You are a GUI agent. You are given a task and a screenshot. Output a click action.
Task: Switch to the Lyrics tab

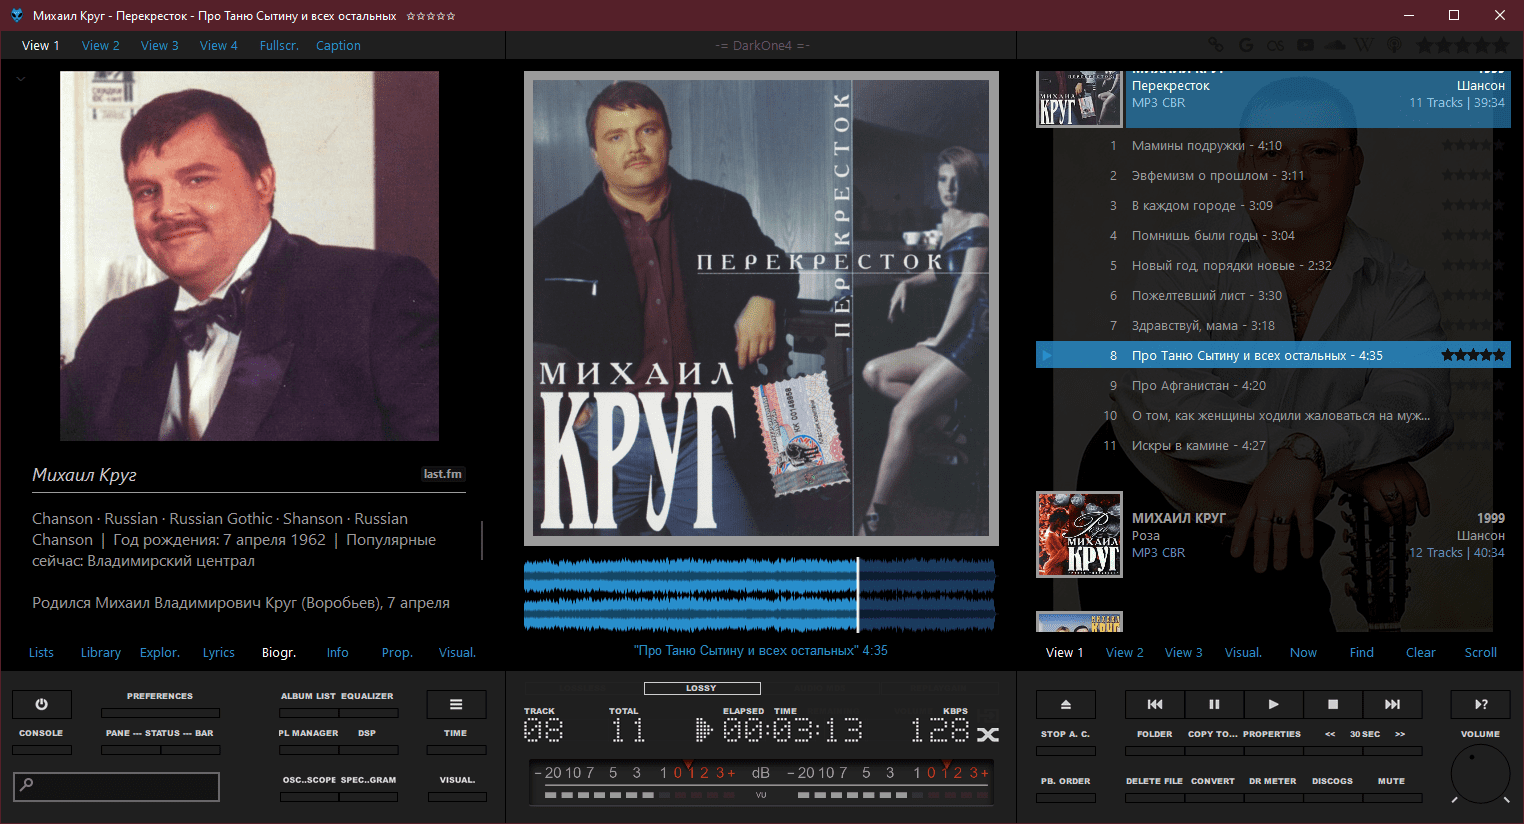click(x=218, y=653)
